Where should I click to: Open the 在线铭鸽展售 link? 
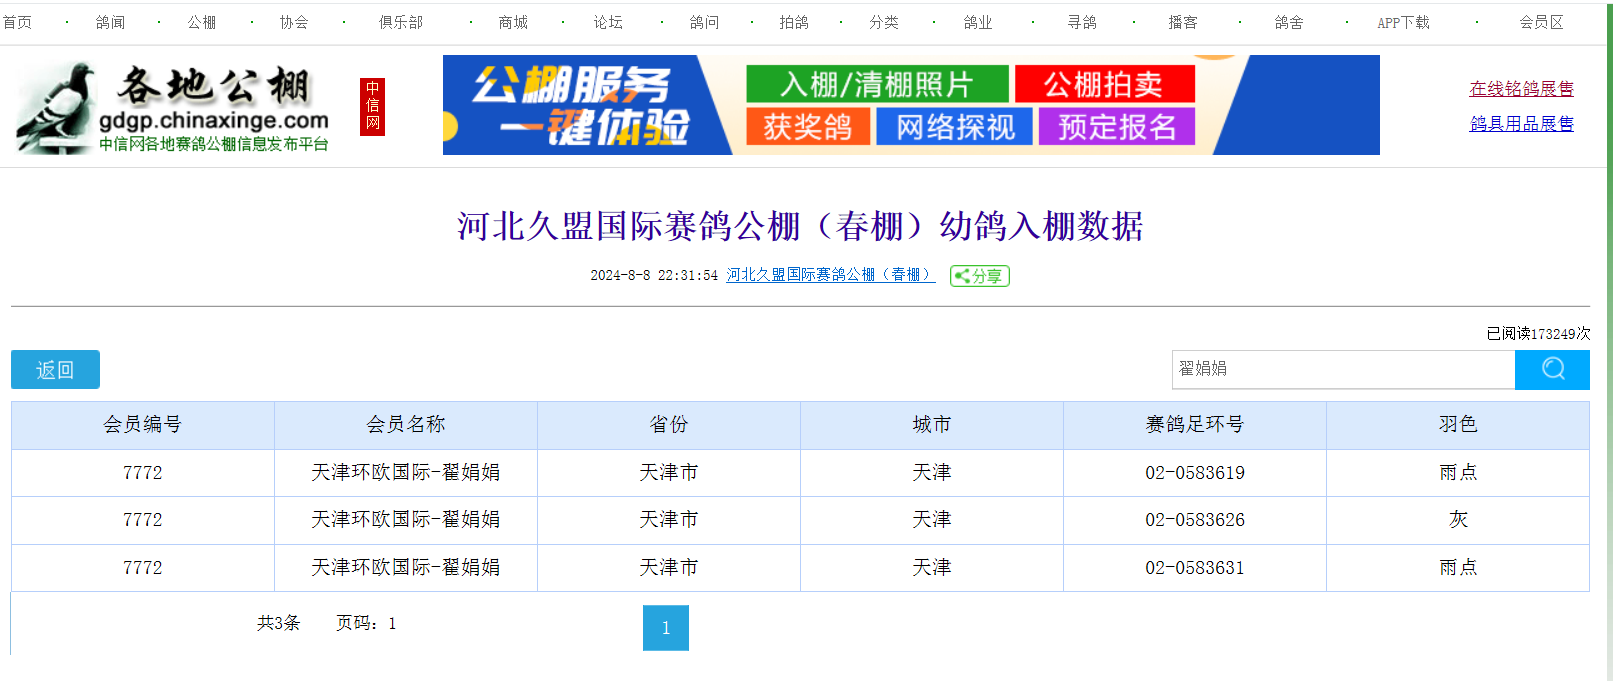coord(1521,89)
